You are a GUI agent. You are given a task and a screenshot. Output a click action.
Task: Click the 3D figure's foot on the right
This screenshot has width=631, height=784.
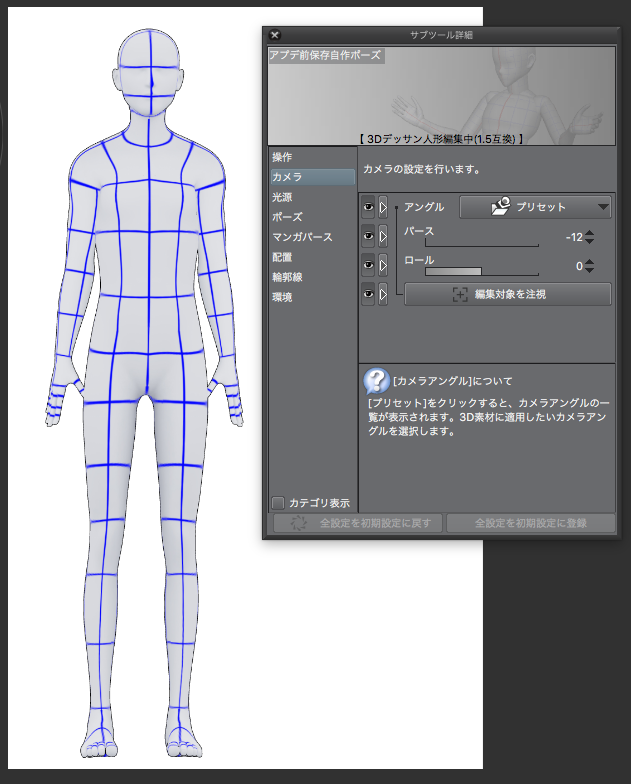[184, 740]
